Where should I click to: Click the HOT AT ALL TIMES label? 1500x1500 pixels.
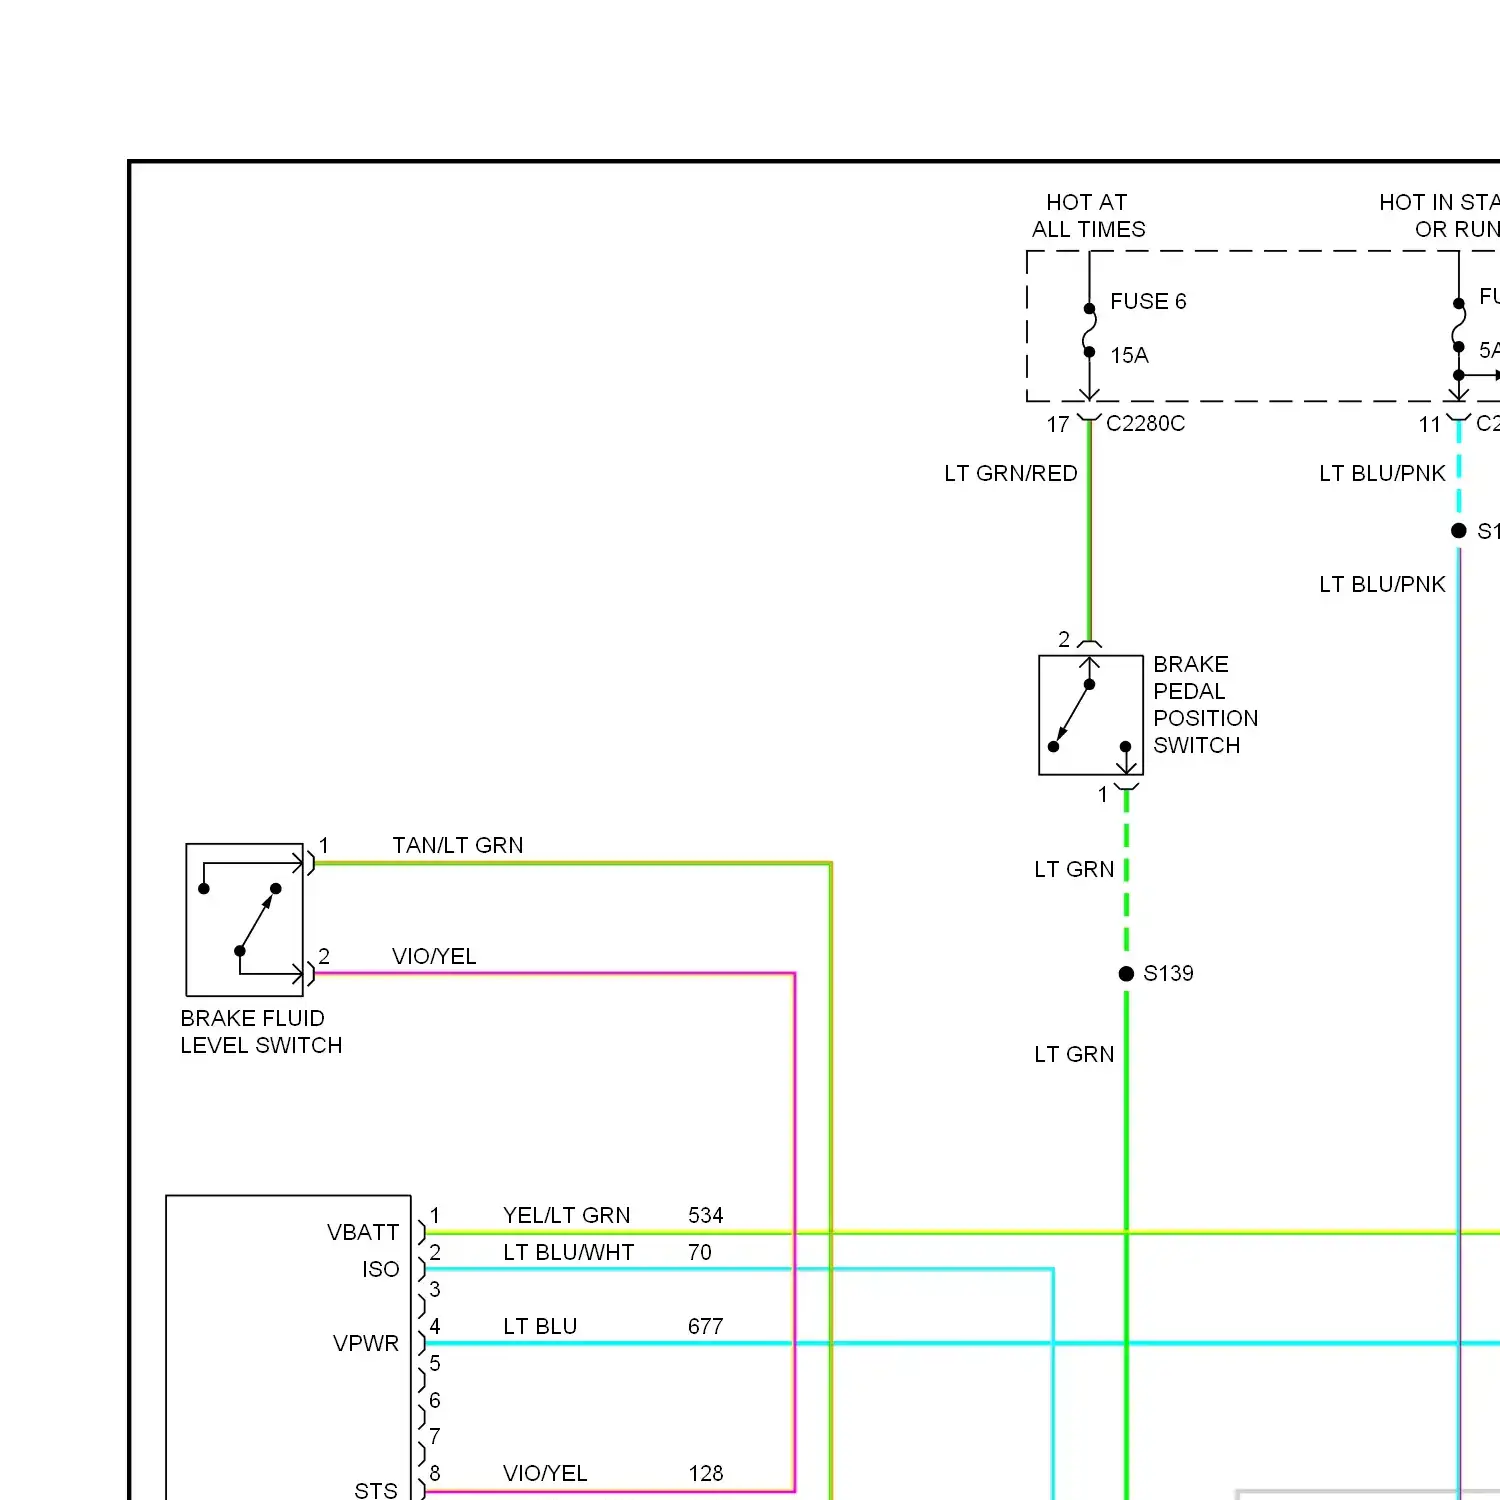[1088, 215]
